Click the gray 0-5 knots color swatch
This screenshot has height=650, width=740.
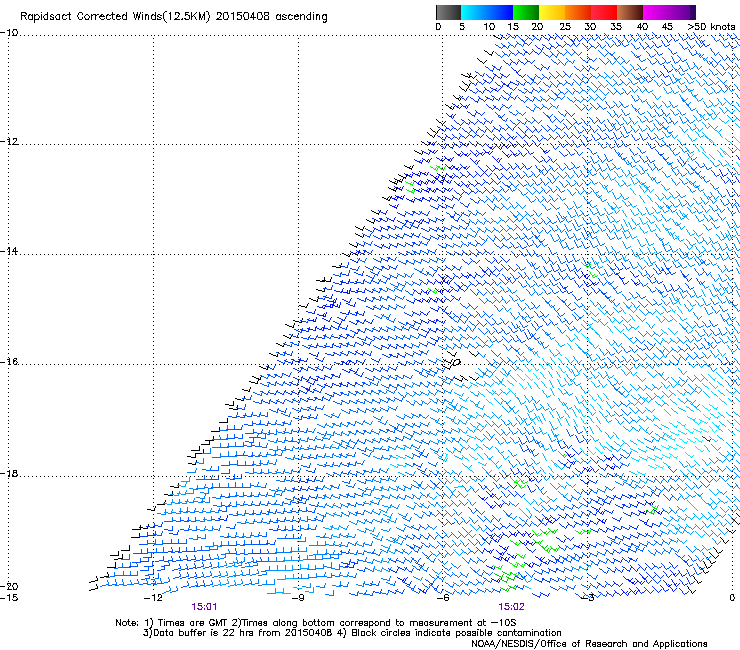[448, 12]
